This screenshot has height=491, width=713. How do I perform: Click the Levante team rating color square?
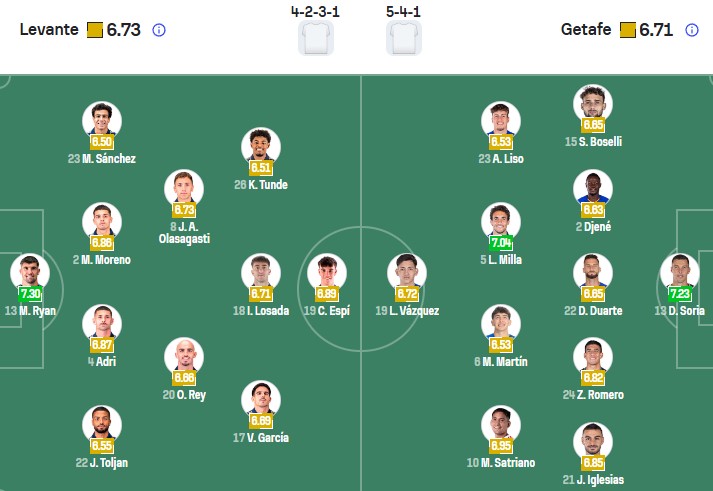click(x=94, y=30)
